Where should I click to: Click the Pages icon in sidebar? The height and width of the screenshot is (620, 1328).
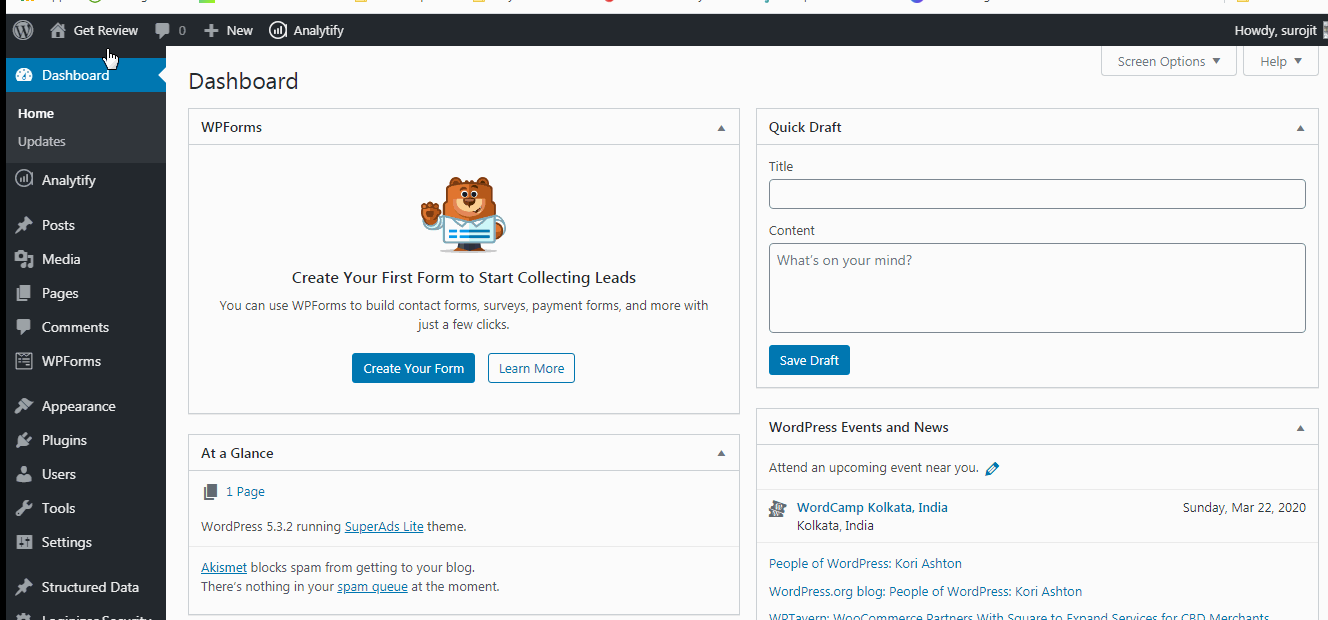click(x=24, y=293)
